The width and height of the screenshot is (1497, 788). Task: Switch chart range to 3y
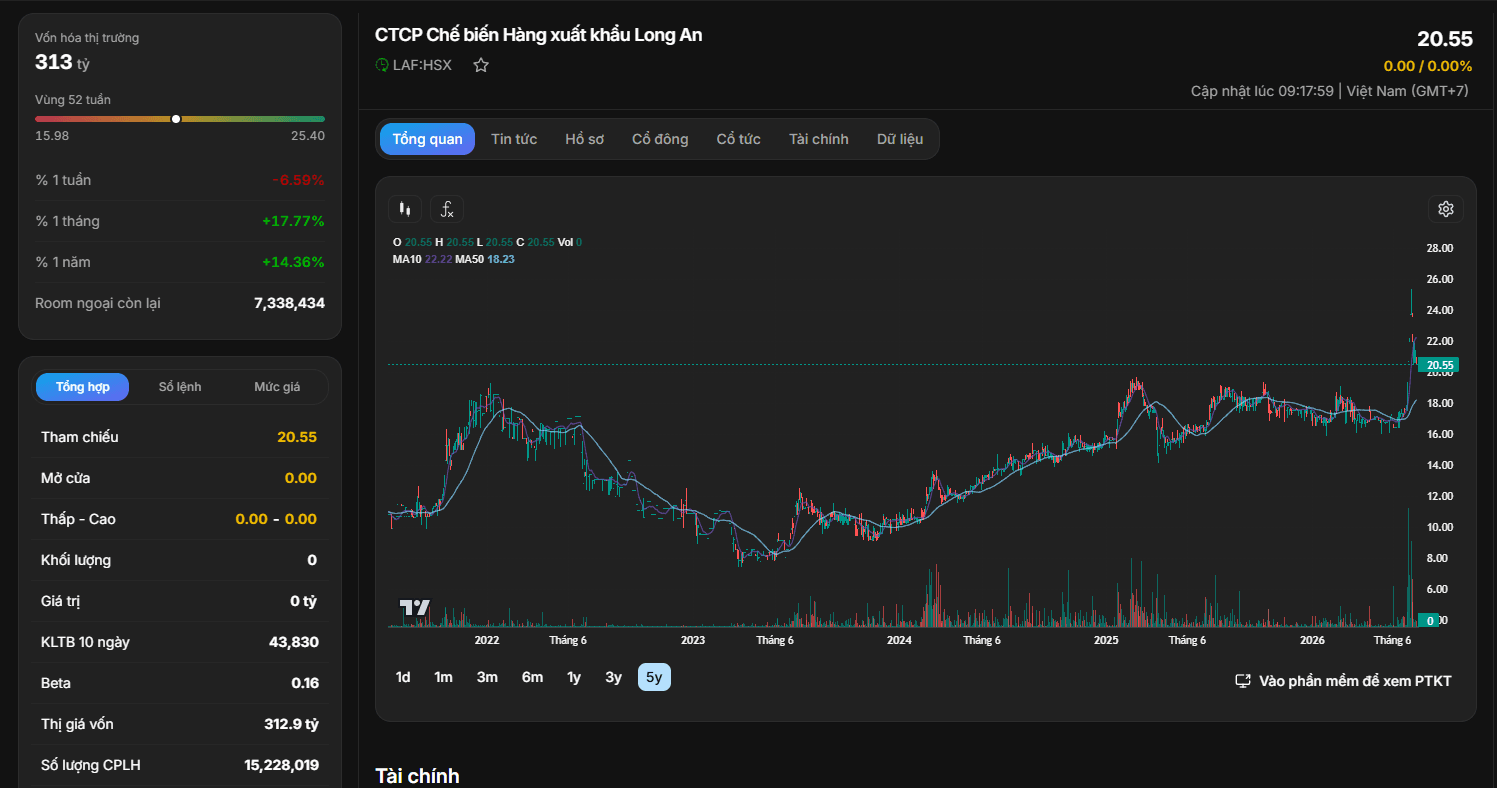pyautogui.click(x=613, y=677)
